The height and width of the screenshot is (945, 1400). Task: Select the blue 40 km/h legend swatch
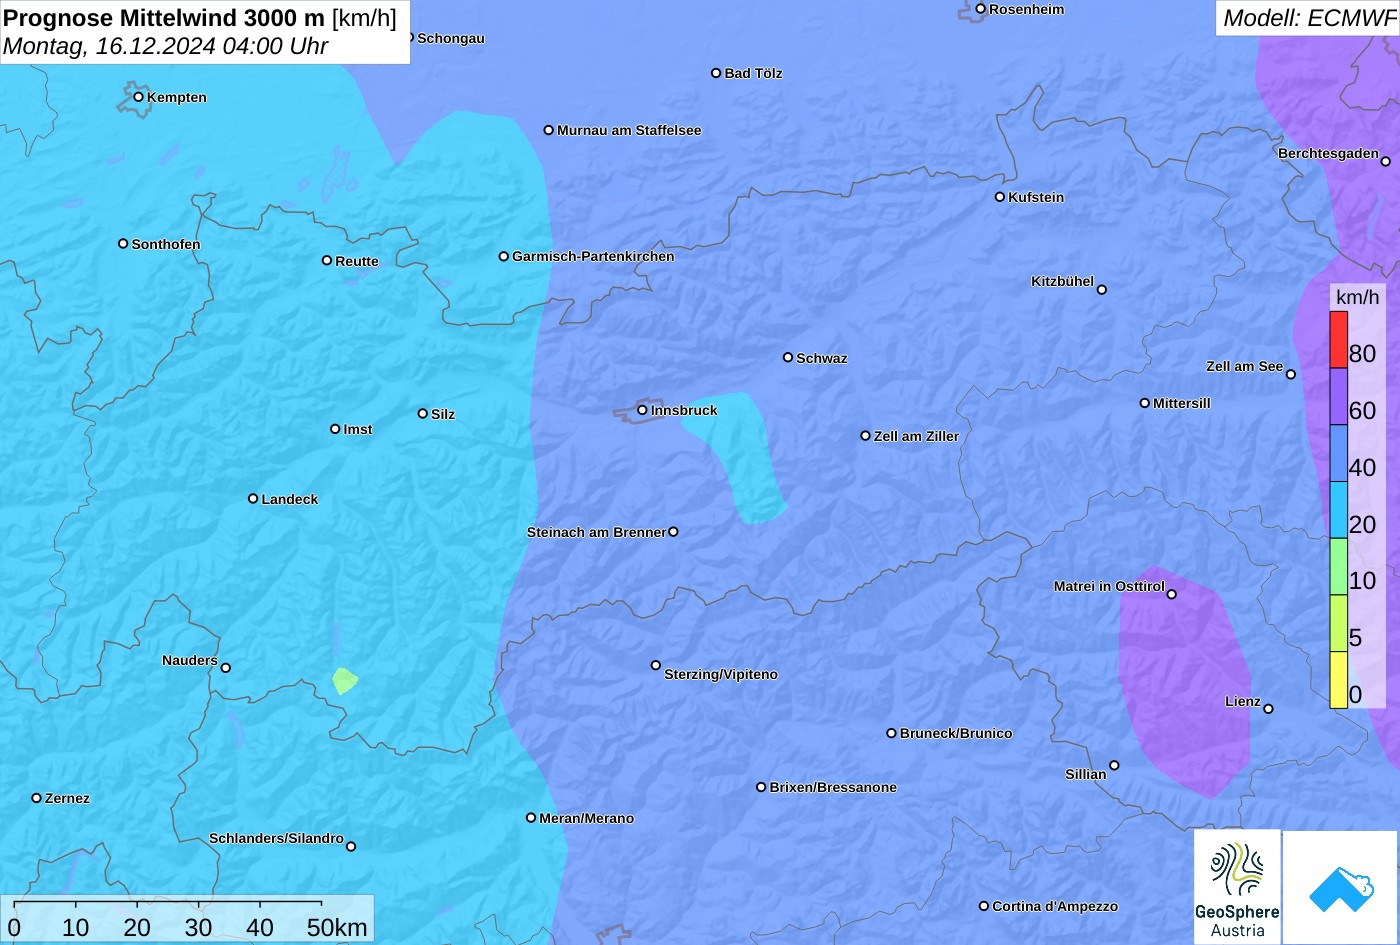(1338, 454)
